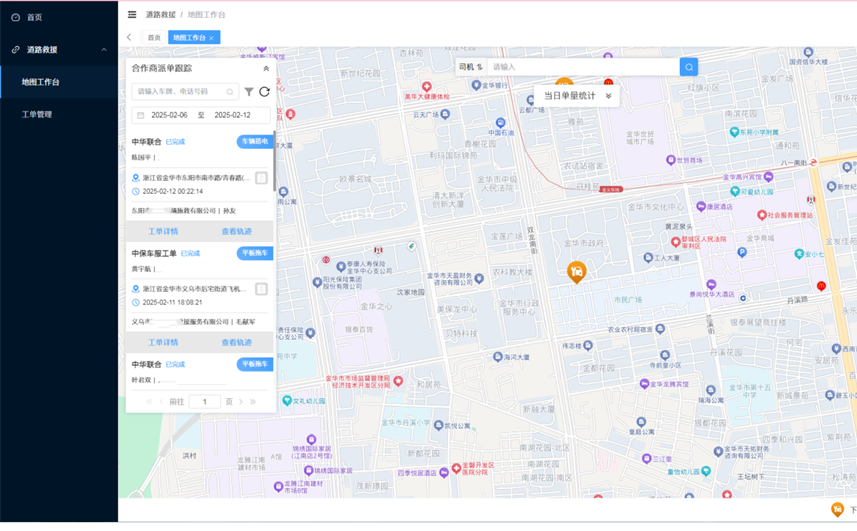Image resolution: width=857 pixels, height=531 pixels.
Task: Click the orange vehicle legend icon at bottom right
Action: (x=837, y=510)
